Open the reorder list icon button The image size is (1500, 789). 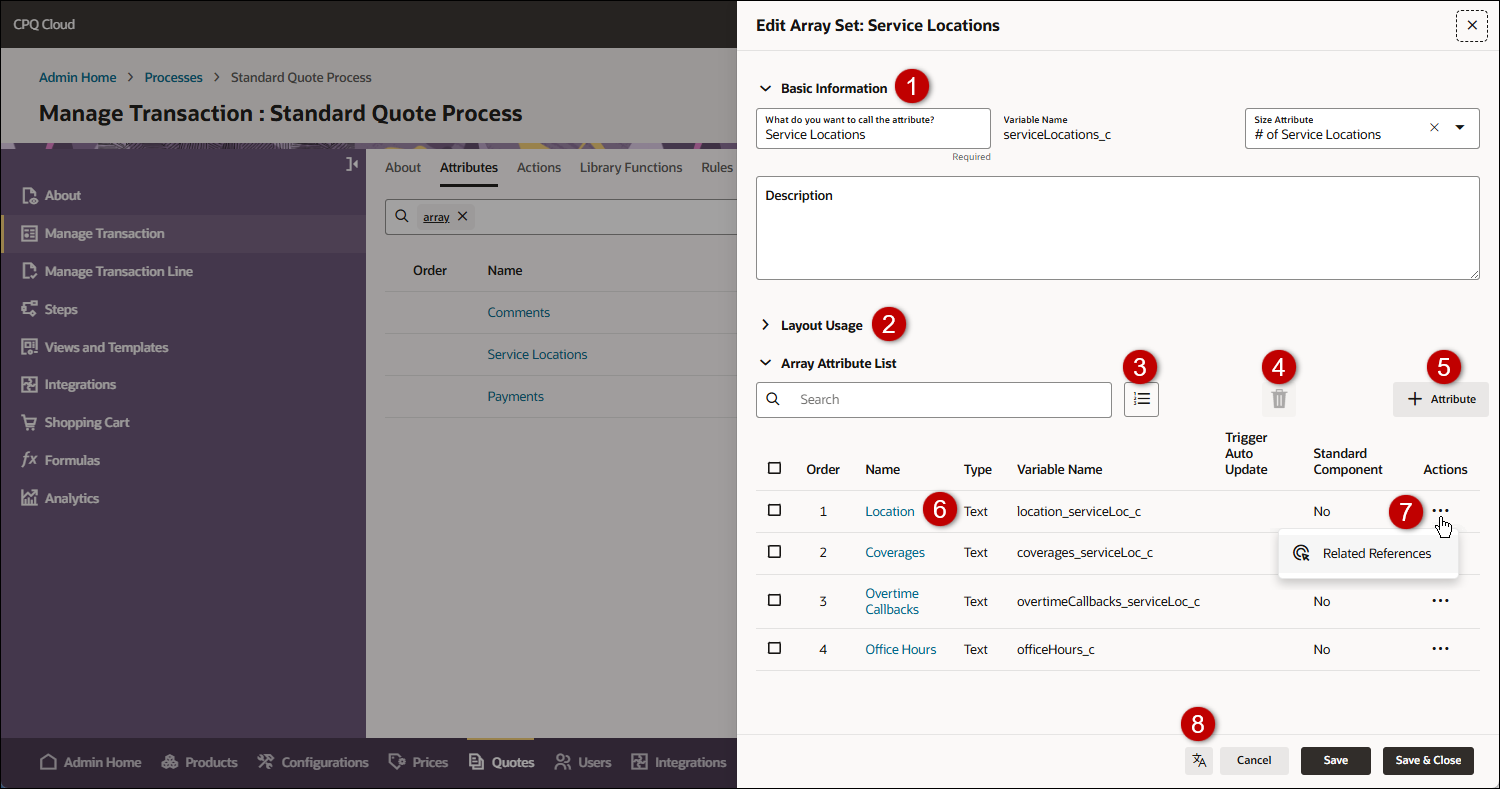coord(1141,399)
